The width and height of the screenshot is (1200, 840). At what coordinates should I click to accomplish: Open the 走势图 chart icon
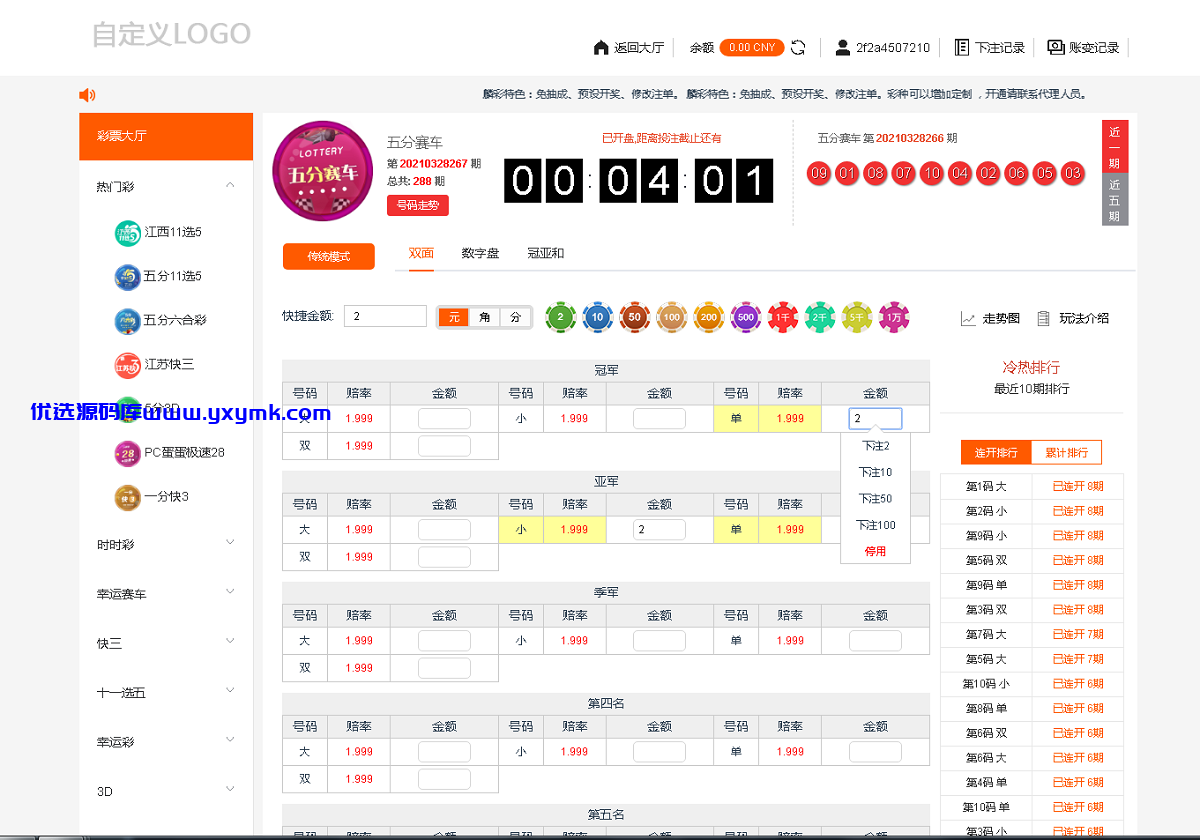coord(968,319)
